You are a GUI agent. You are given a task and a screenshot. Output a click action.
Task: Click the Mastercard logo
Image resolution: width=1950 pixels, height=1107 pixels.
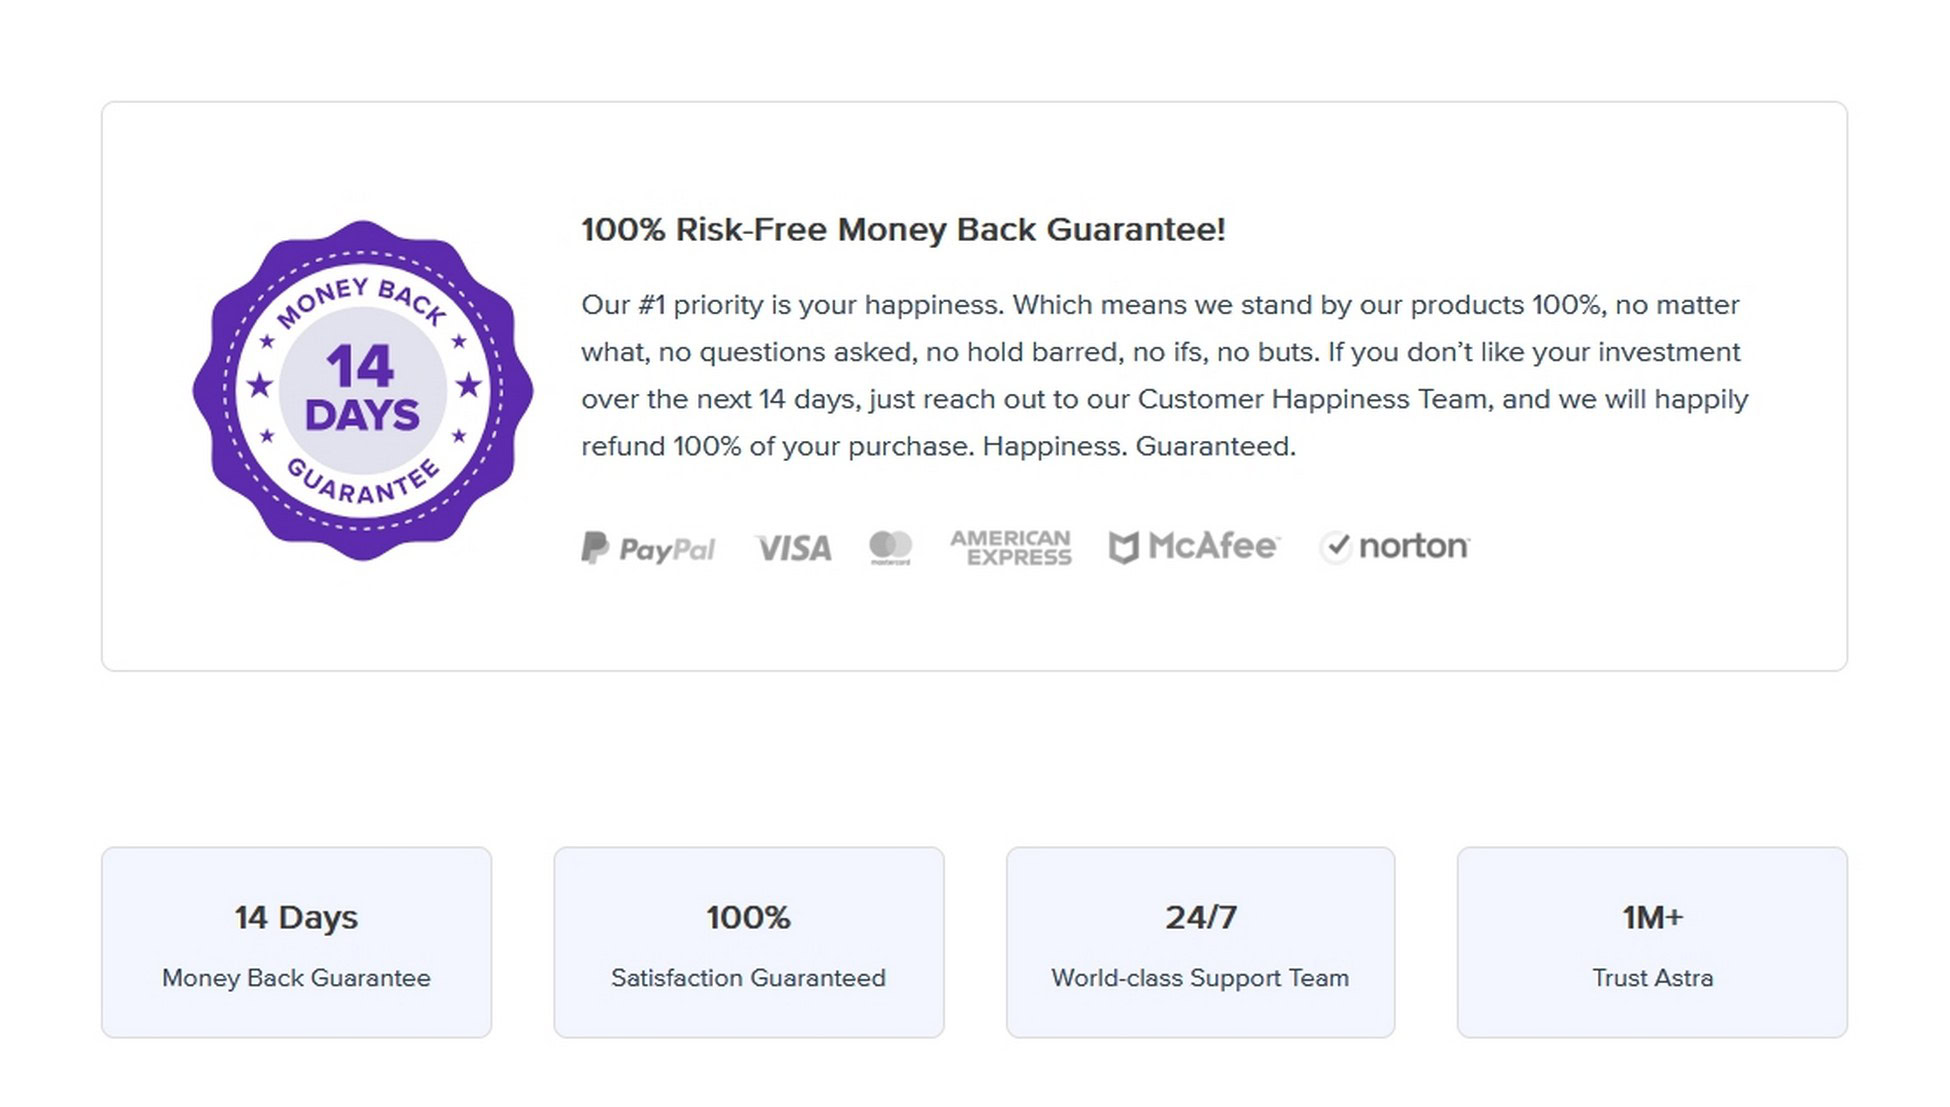click(x=890, y=548)
